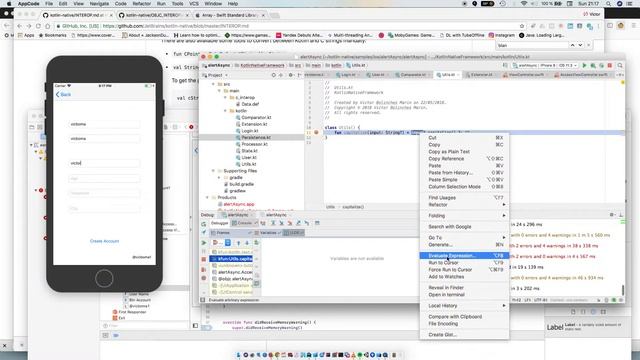Tap Back button in iPhone simulator
This screenshot has height=360, width=640.
(x=63, y=94)
